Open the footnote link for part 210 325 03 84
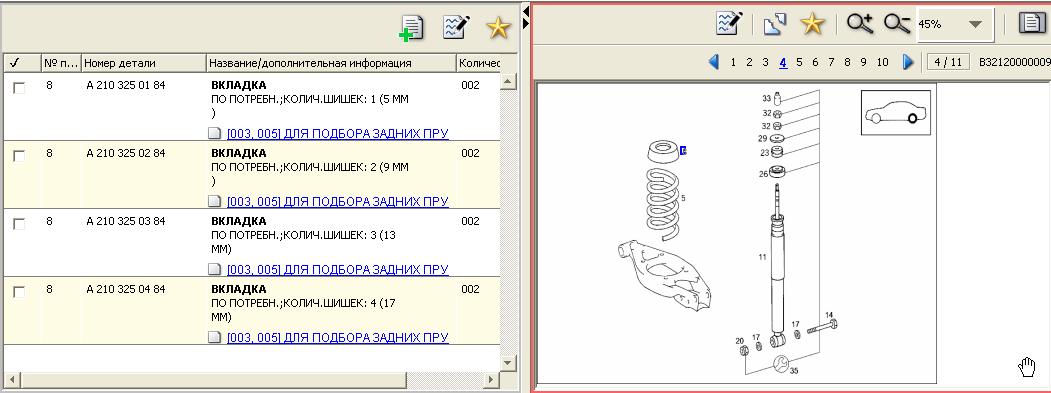 click(x=337, y=269)
